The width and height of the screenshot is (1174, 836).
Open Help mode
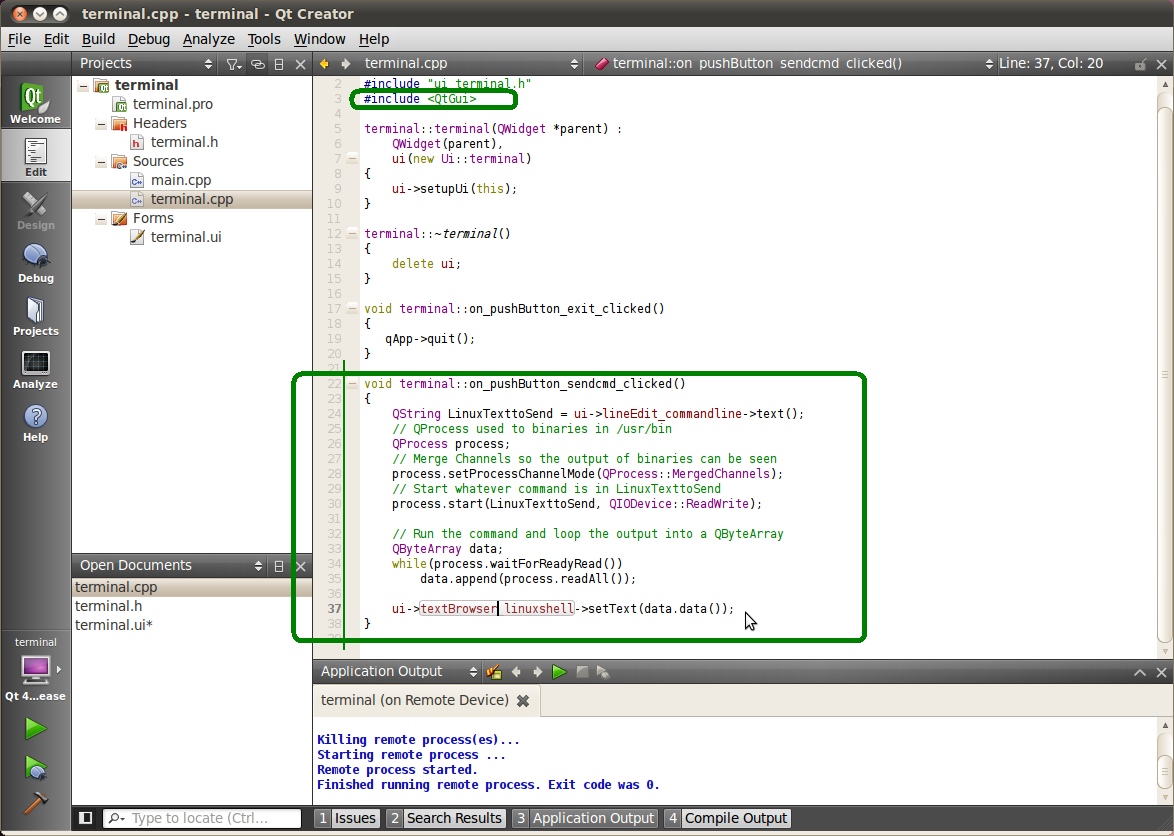tap(35, 423)
